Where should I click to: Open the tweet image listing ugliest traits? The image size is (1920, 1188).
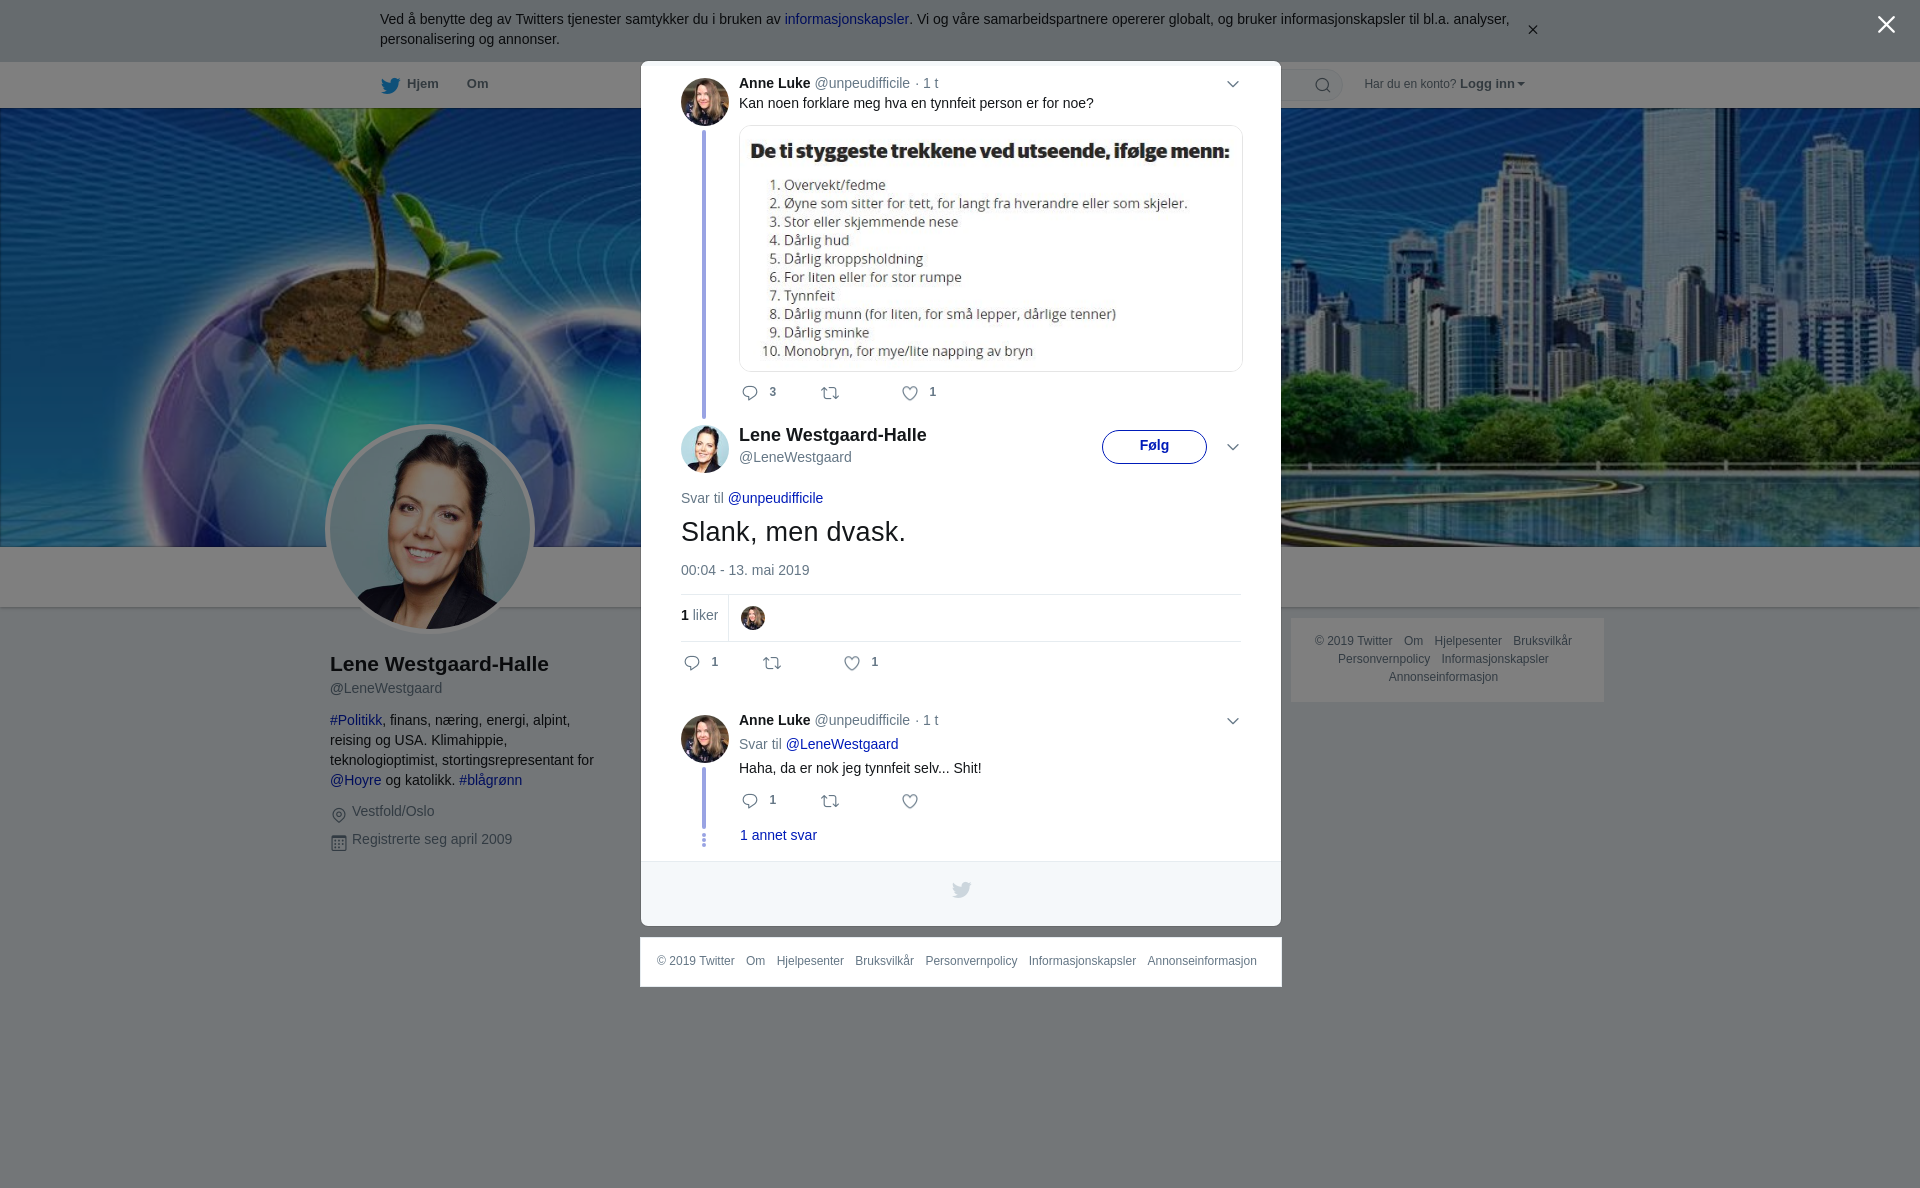991,248
